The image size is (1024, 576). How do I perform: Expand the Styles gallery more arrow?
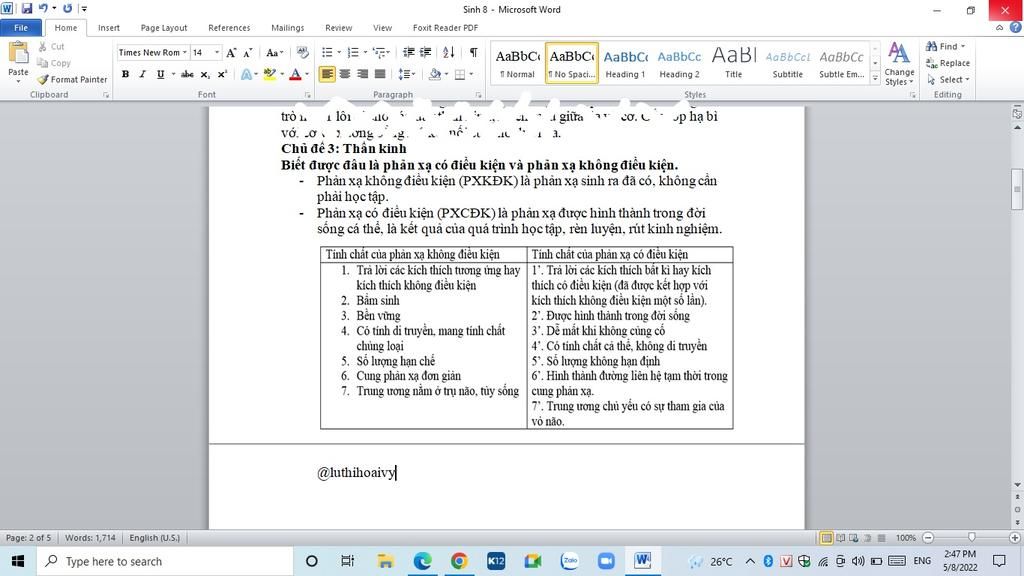coord(875,78)
